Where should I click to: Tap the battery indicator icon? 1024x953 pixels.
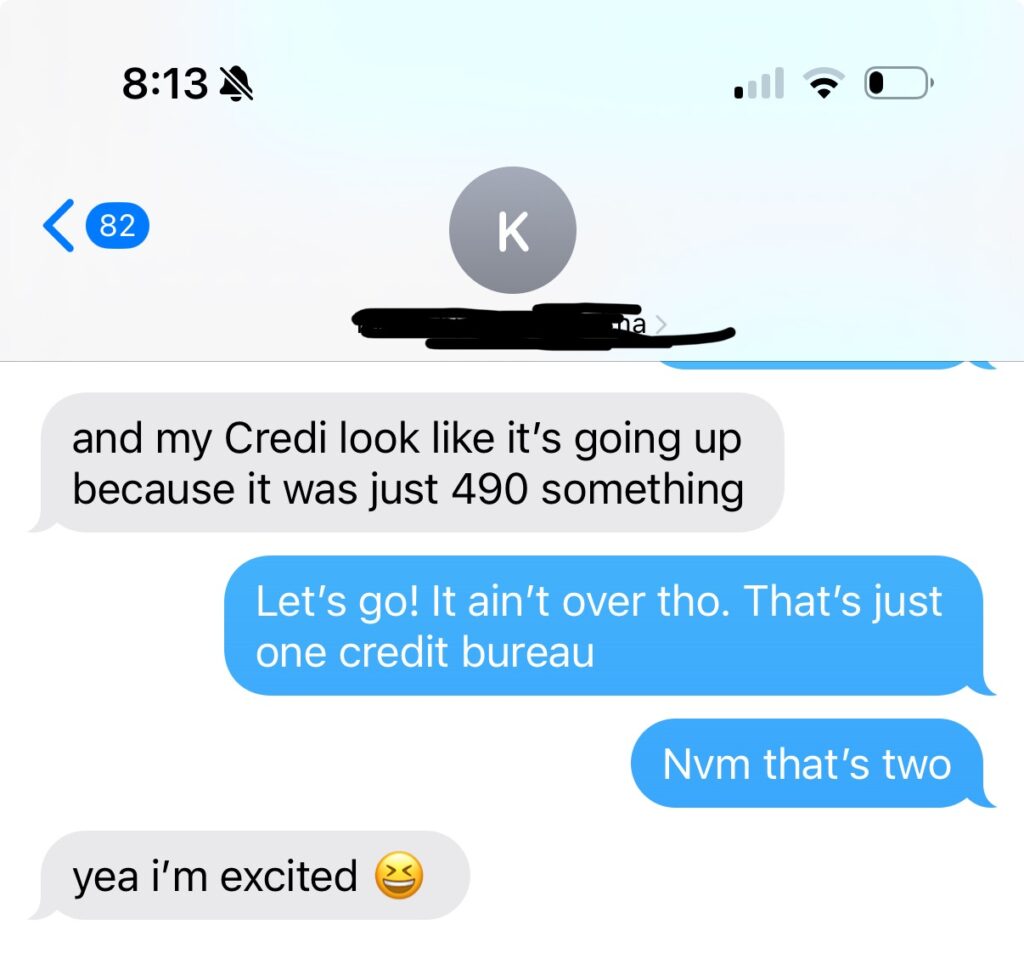(x=899, y=83)
